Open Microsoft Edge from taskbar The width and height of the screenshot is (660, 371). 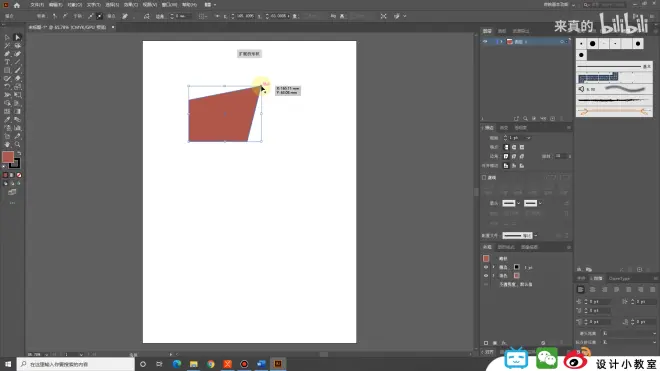(x=177, y=364)
